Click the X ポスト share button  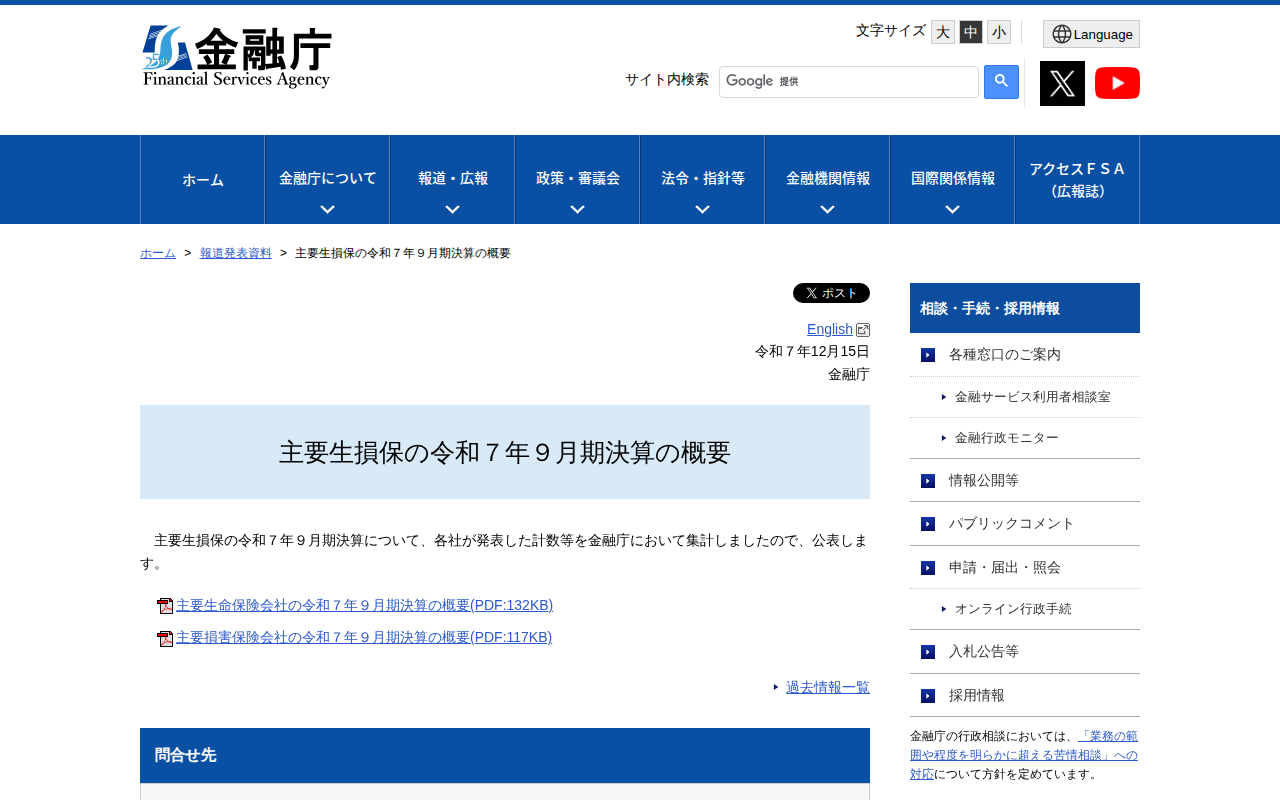tap(831, 293)
